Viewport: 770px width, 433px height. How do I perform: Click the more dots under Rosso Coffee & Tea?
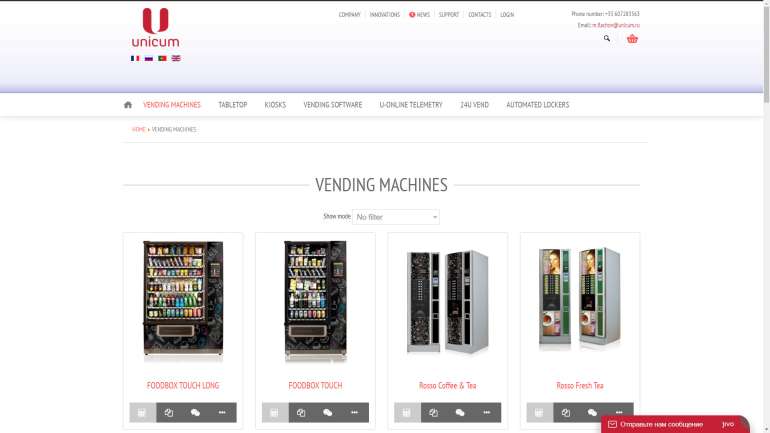tap(487, 412)
